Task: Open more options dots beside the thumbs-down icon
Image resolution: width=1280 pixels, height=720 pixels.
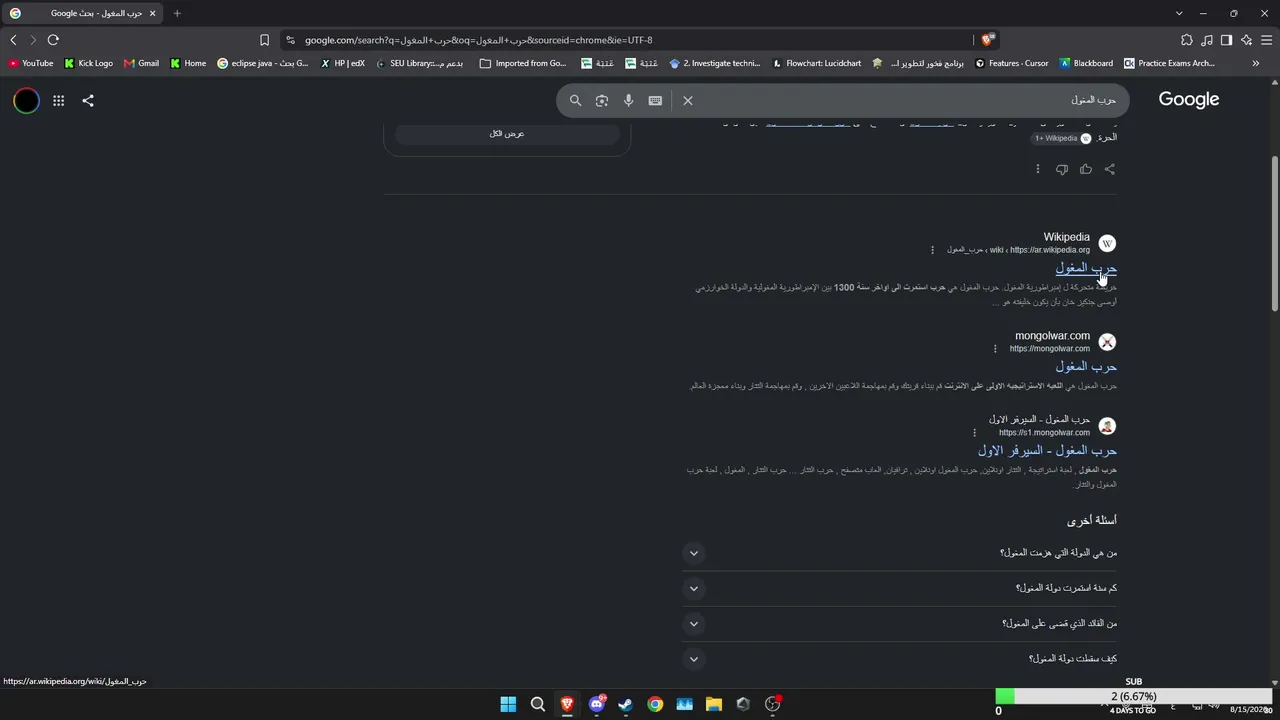Action: tap(1038, 169)
